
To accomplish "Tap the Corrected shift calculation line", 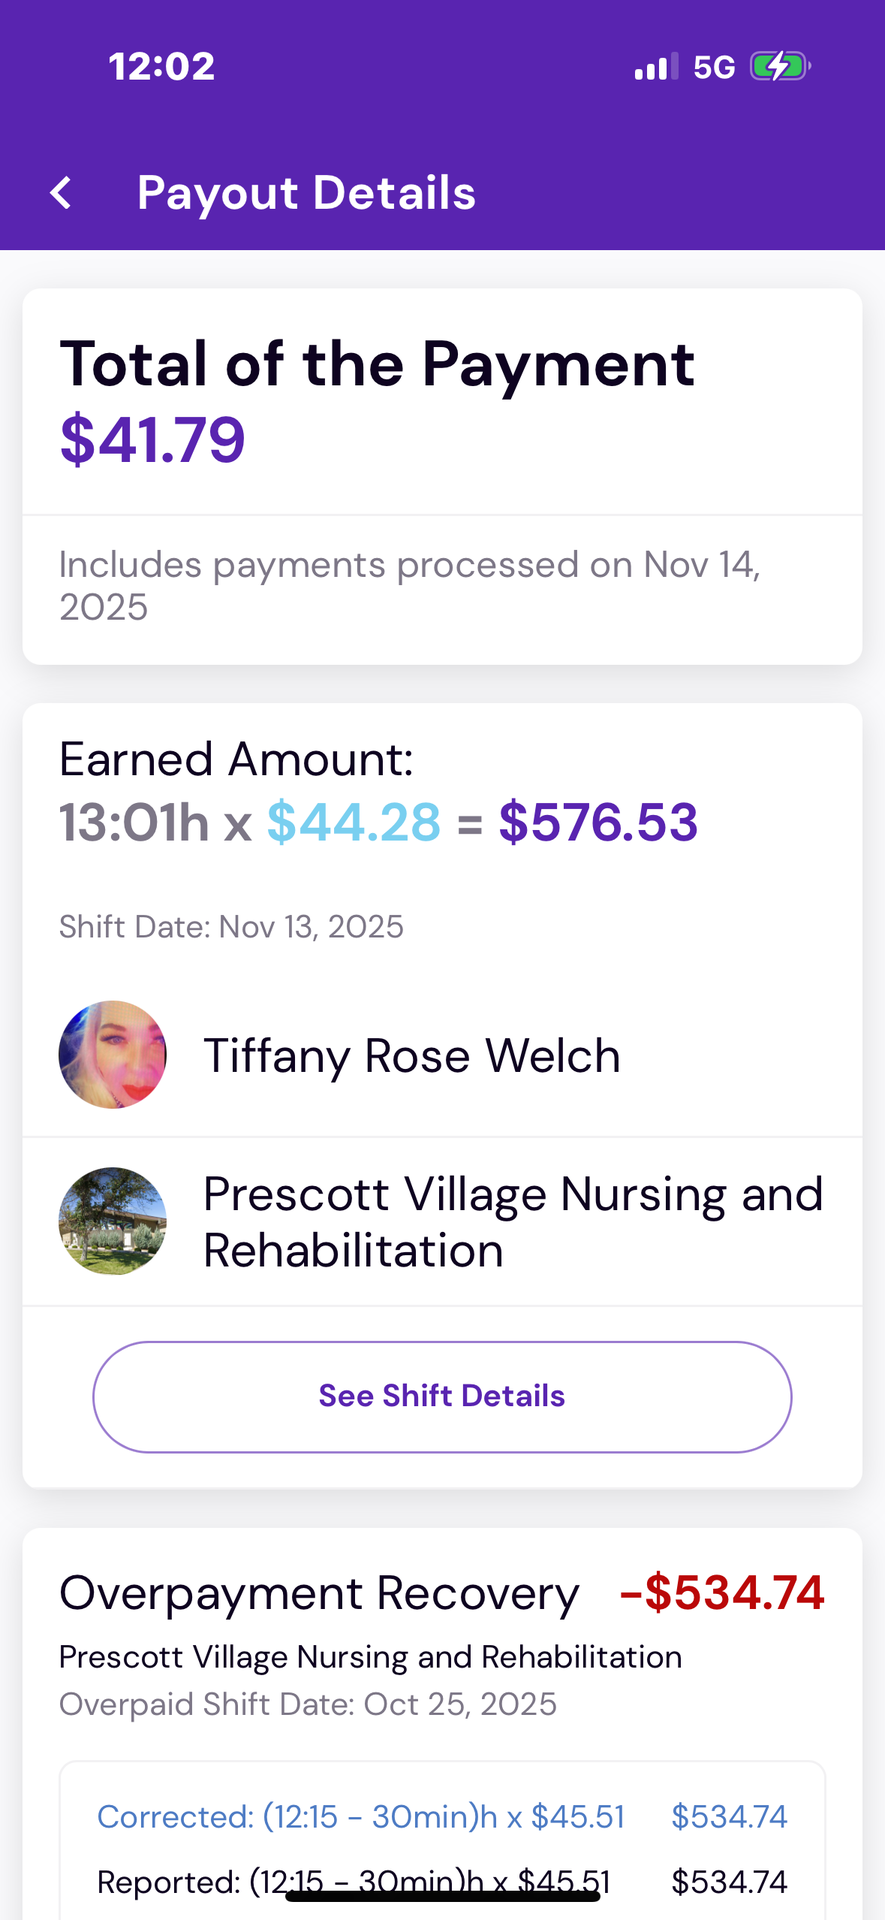I will point(361,1817).
